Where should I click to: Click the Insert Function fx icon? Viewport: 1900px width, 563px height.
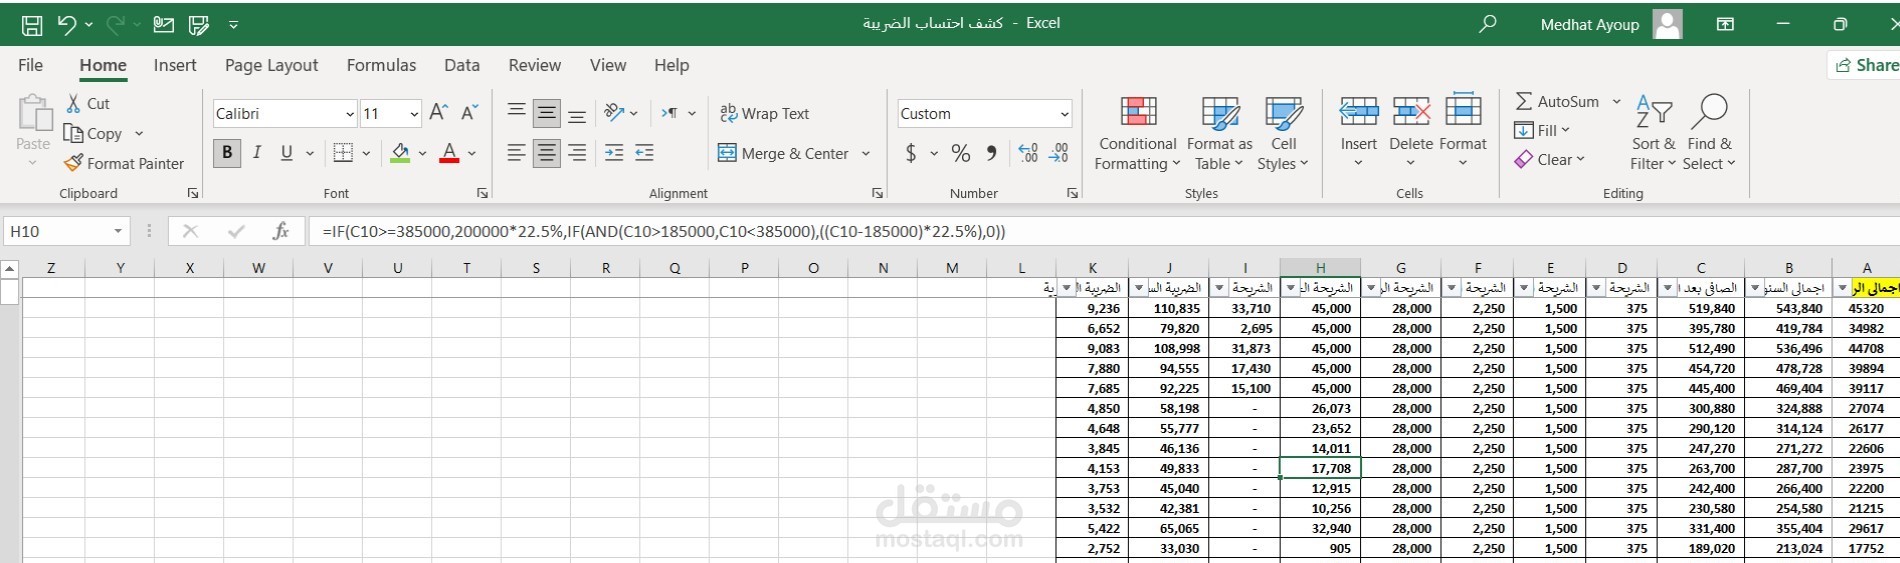point(281,231)
